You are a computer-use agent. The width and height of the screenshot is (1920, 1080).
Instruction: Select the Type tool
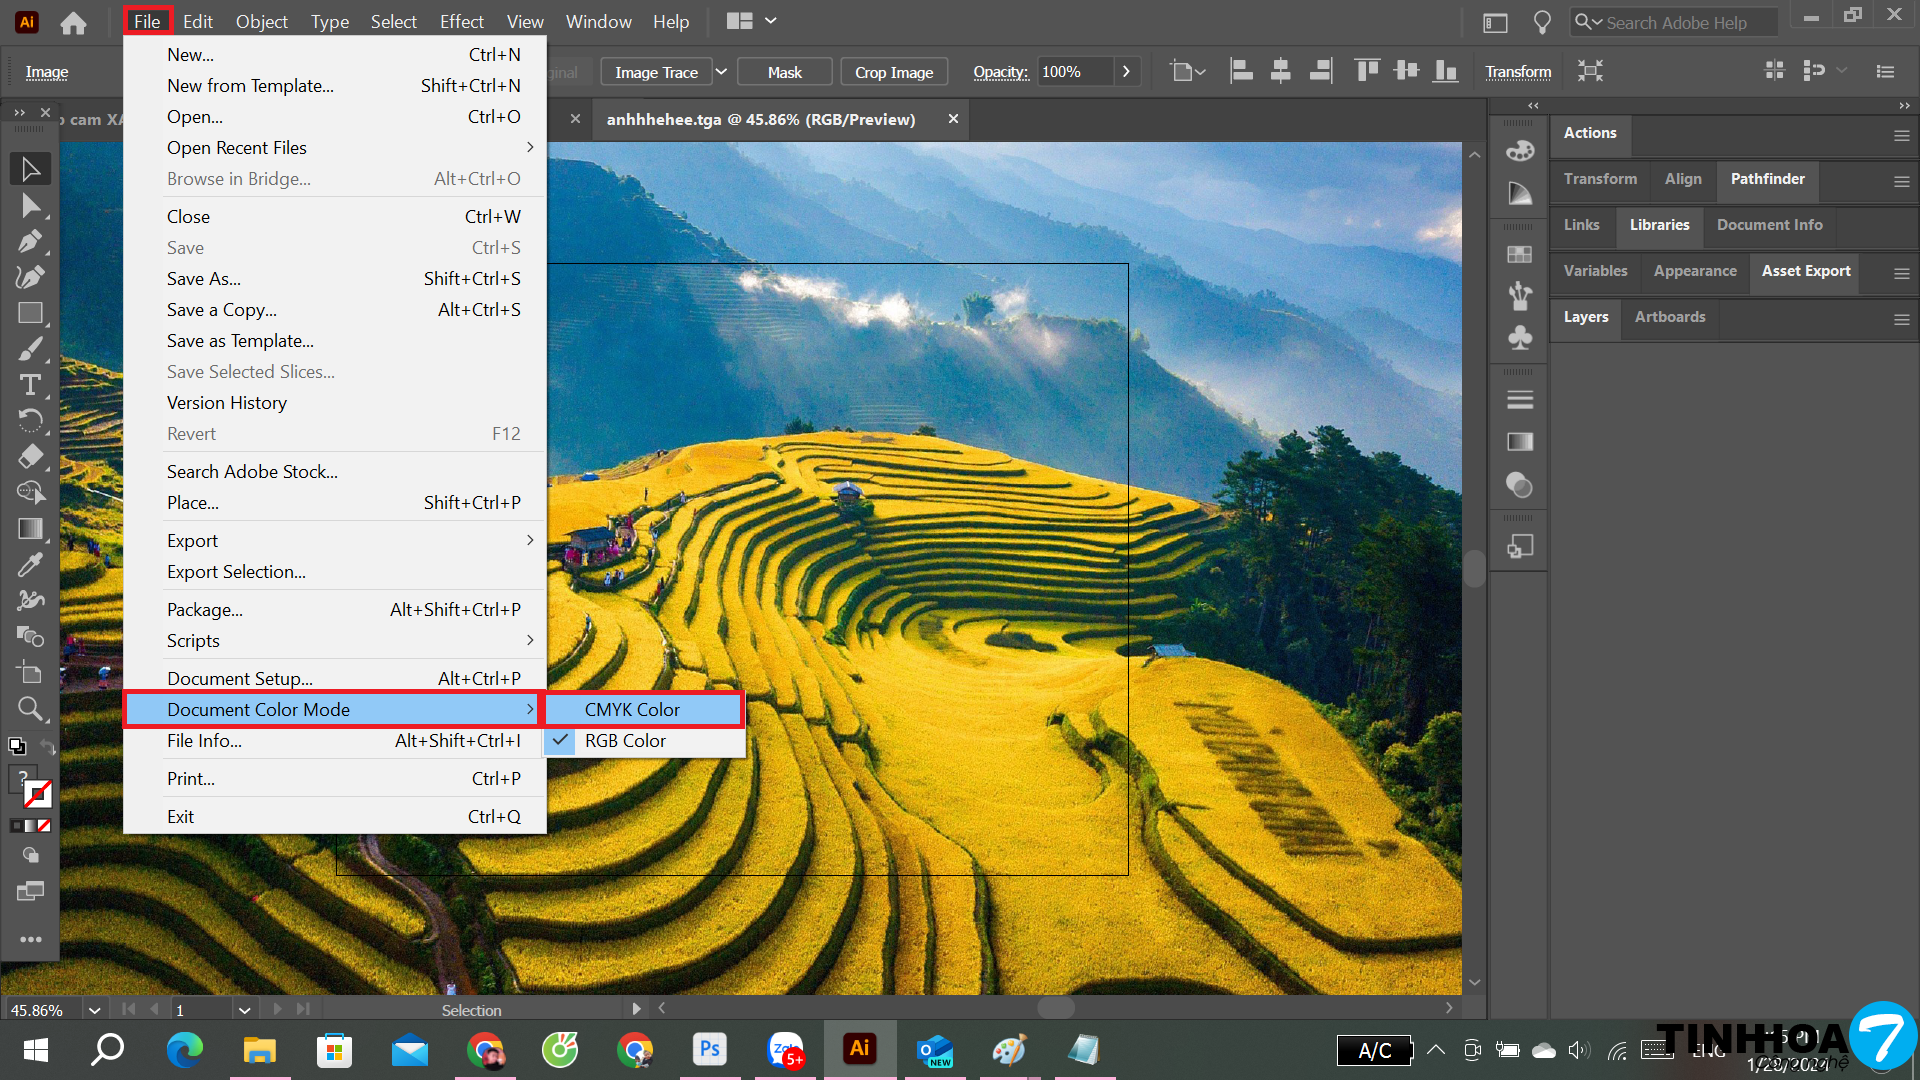point(30,385)
